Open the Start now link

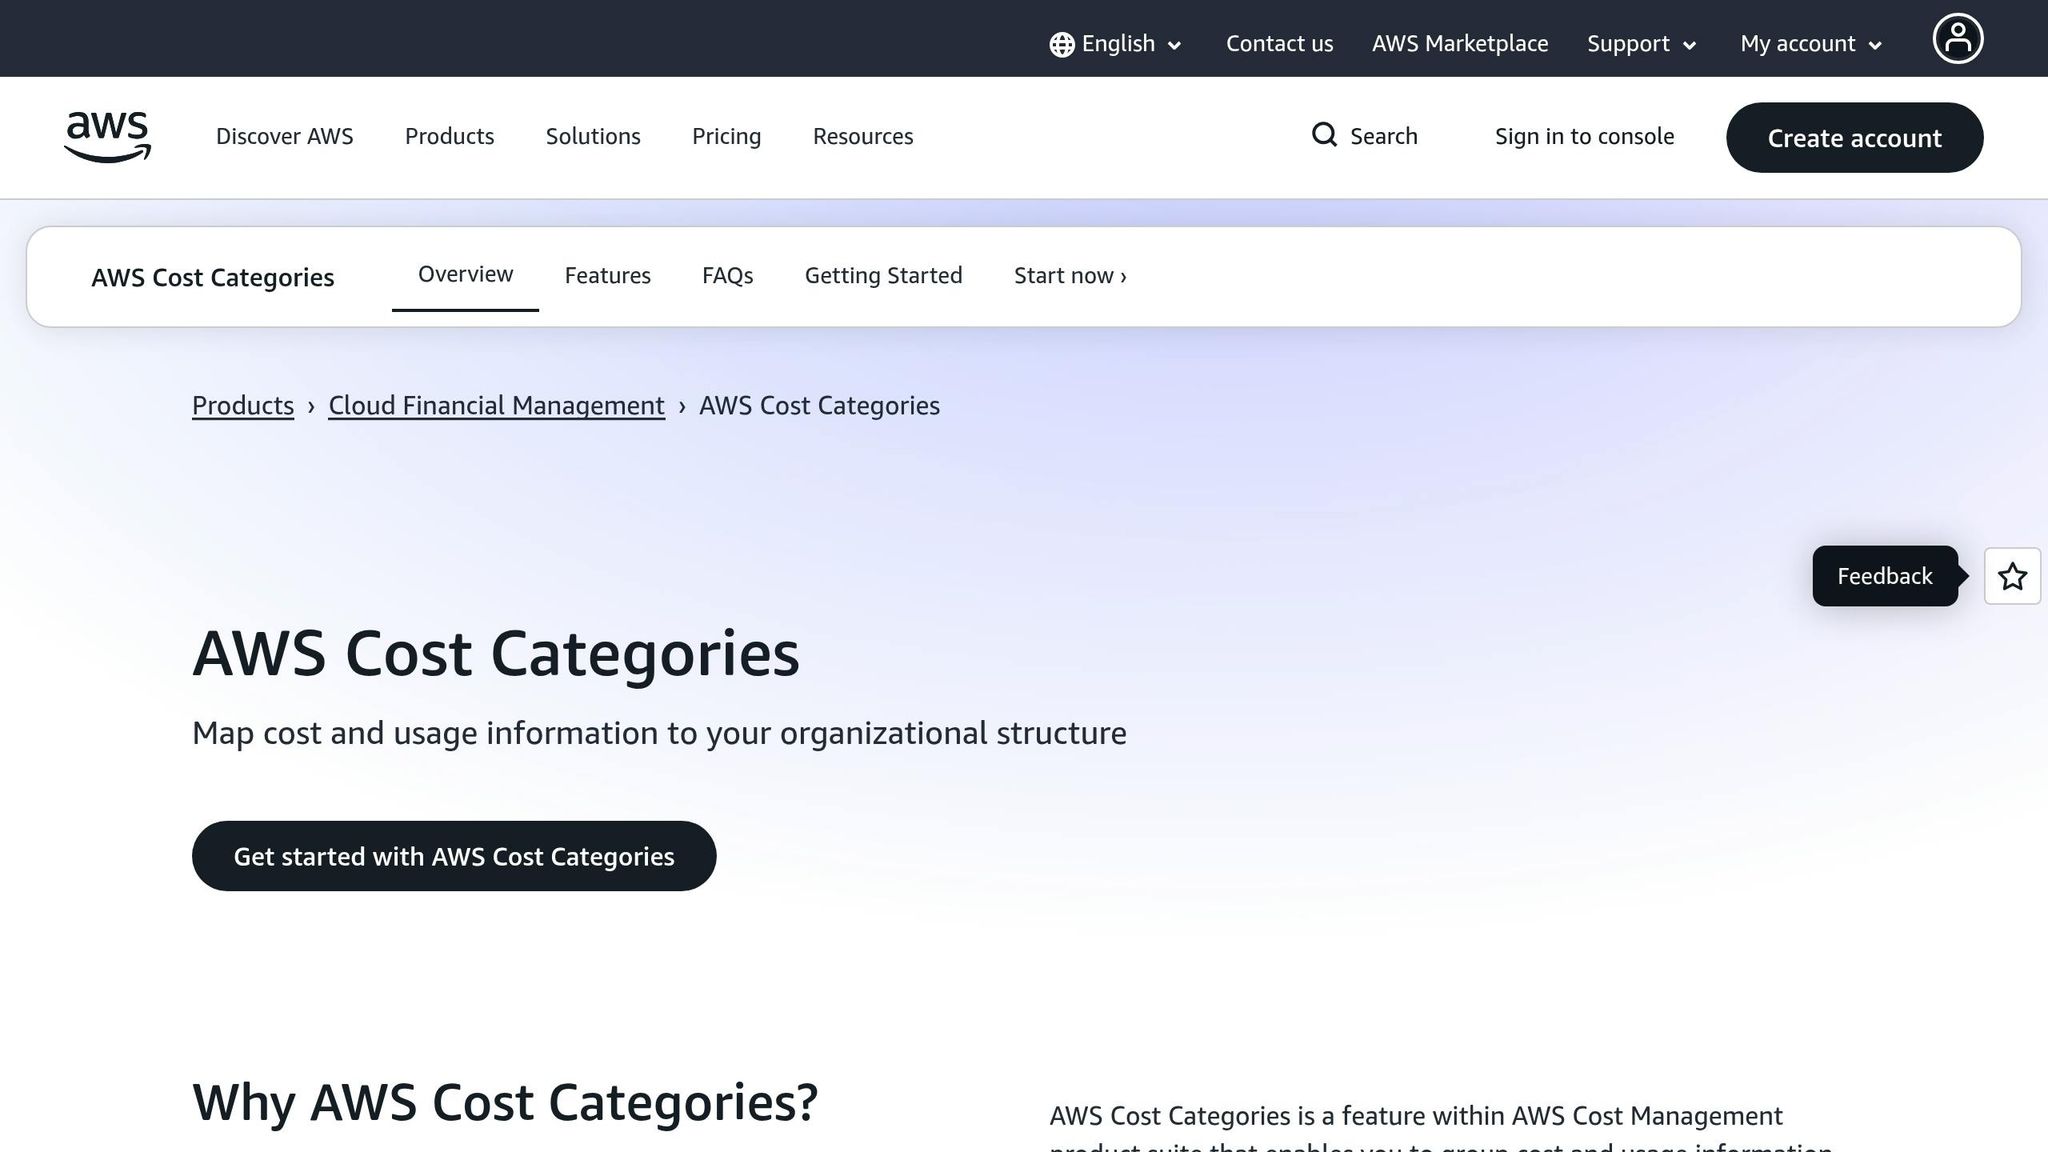(x=1069, y=275)
